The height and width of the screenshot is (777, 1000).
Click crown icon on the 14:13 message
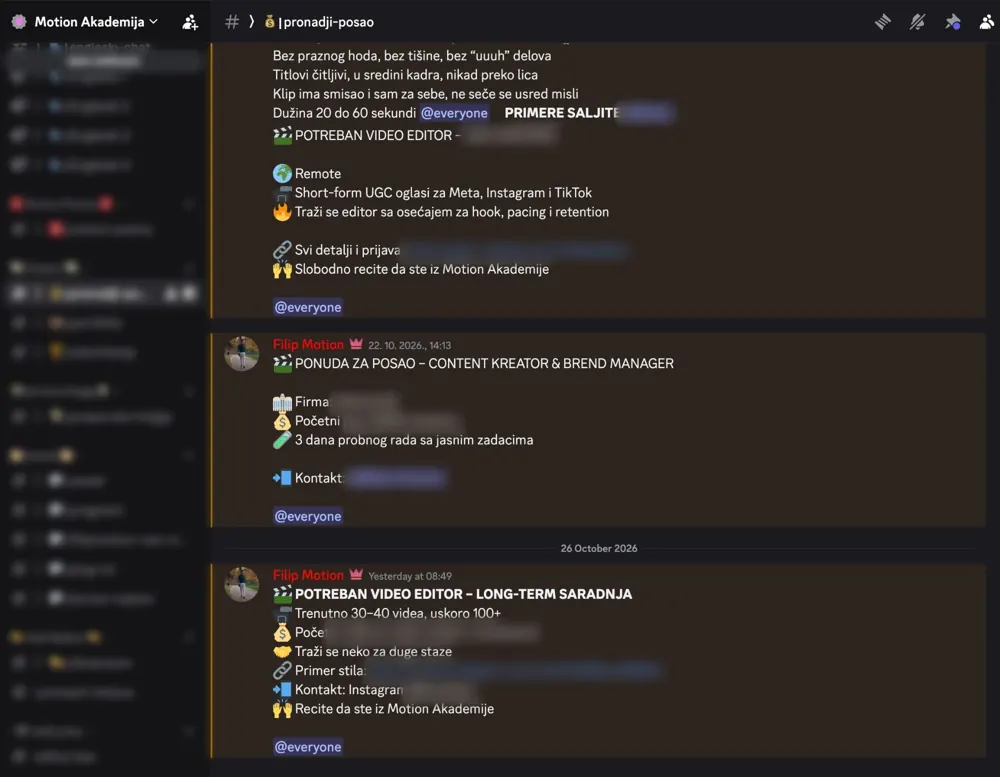point(356,344)
